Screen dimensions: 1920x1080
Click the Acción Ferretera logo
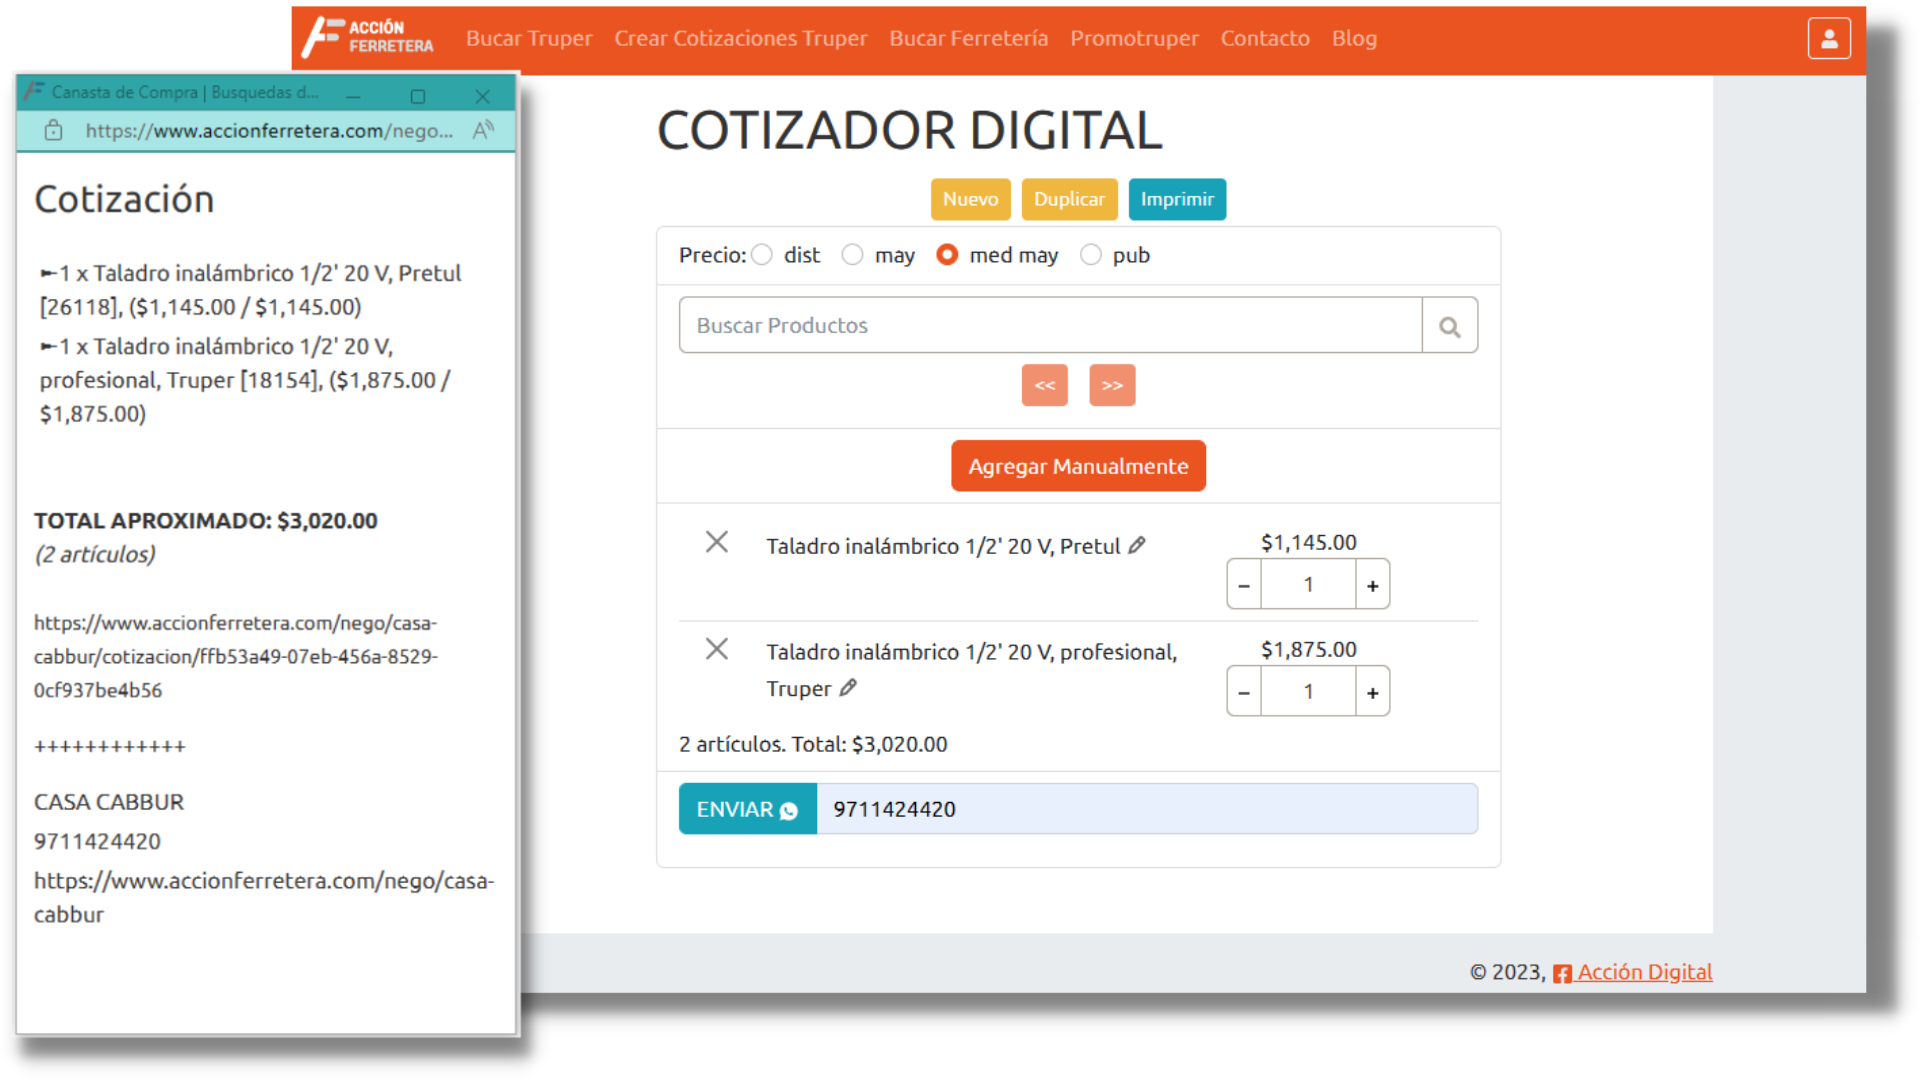pyautogui.click(x=369, y=38)
